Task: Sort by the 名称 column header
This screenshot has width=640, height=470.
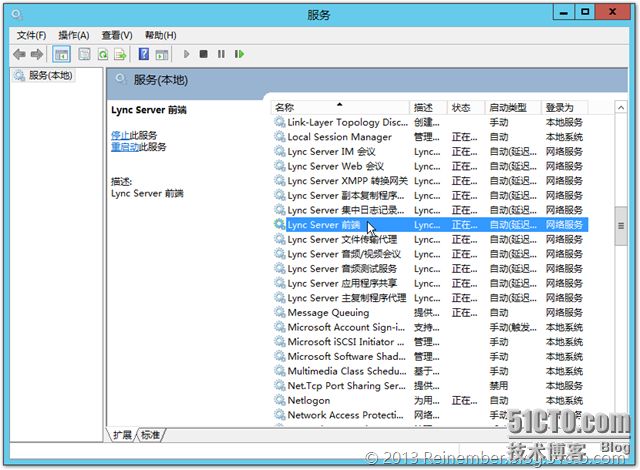Action: point(340,108)
